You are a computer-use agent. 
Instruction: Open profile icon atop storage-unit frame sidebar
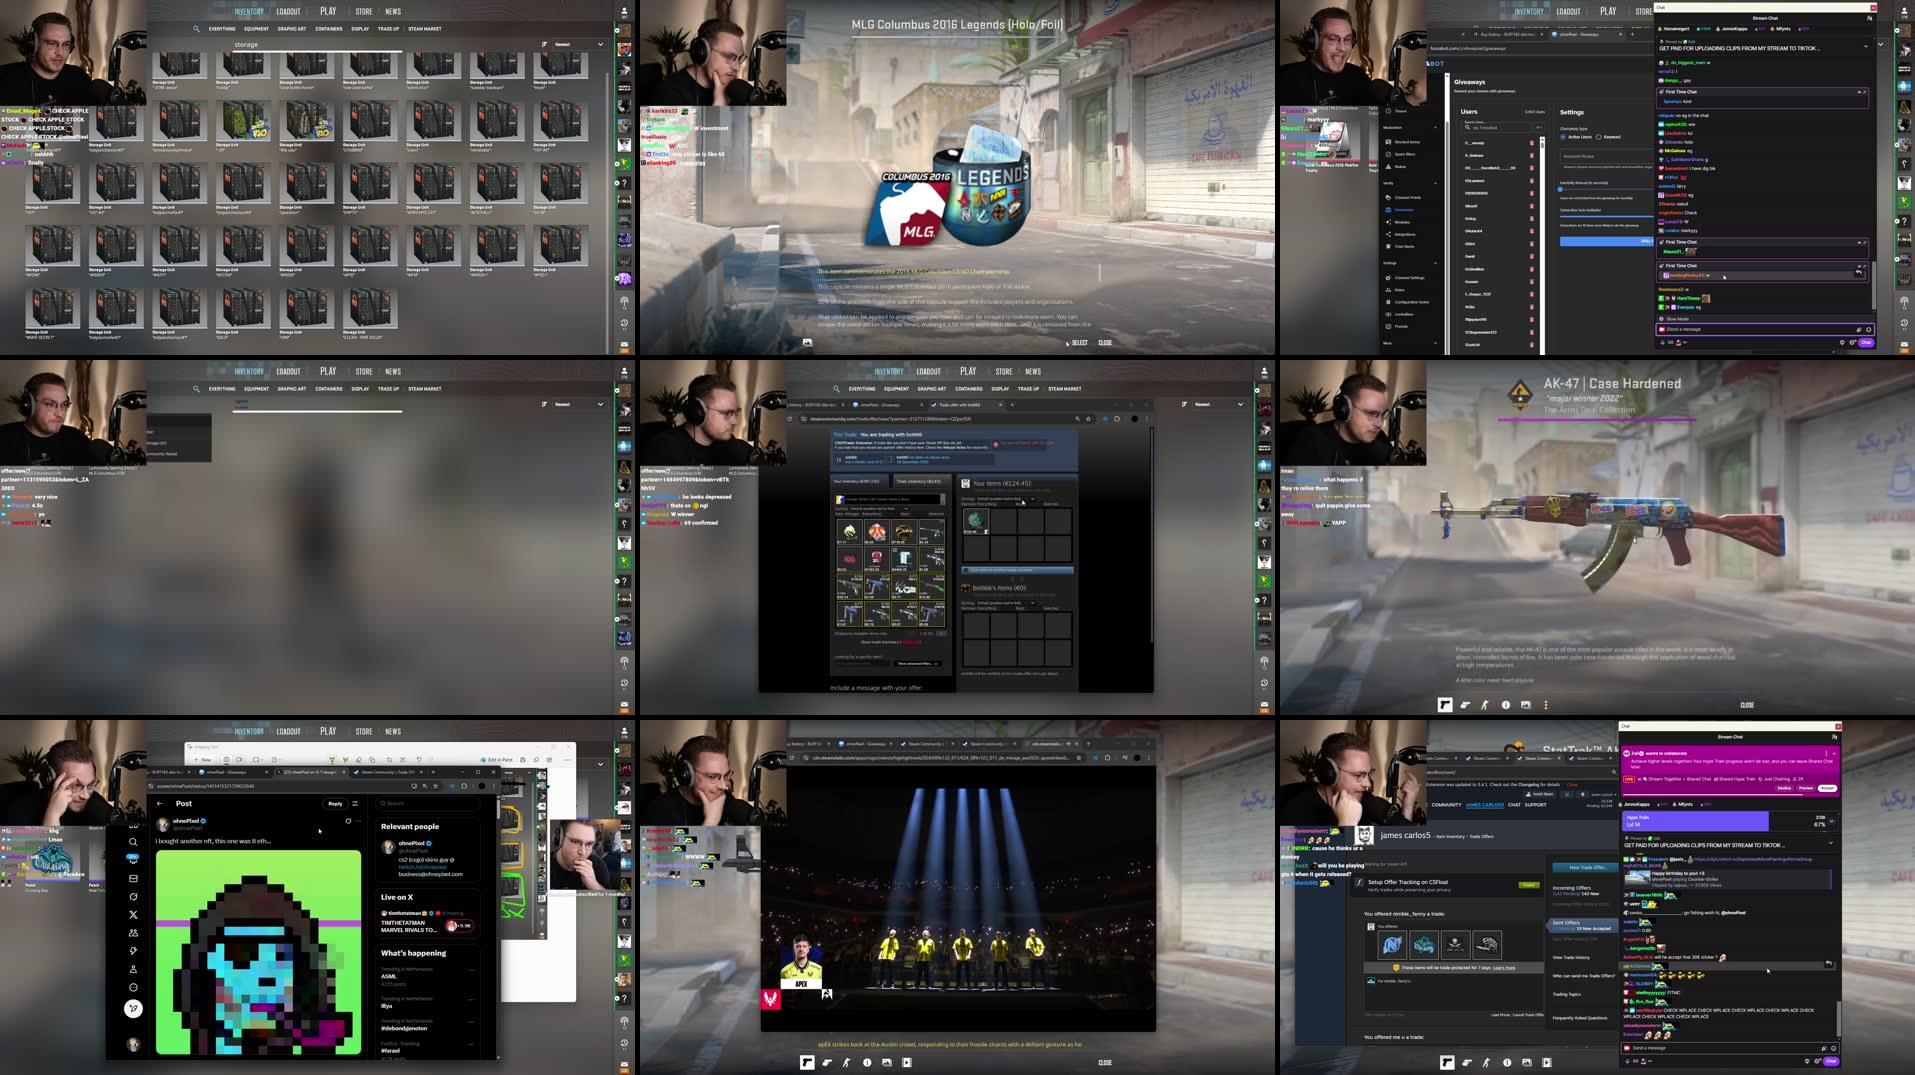click(624, 13)
